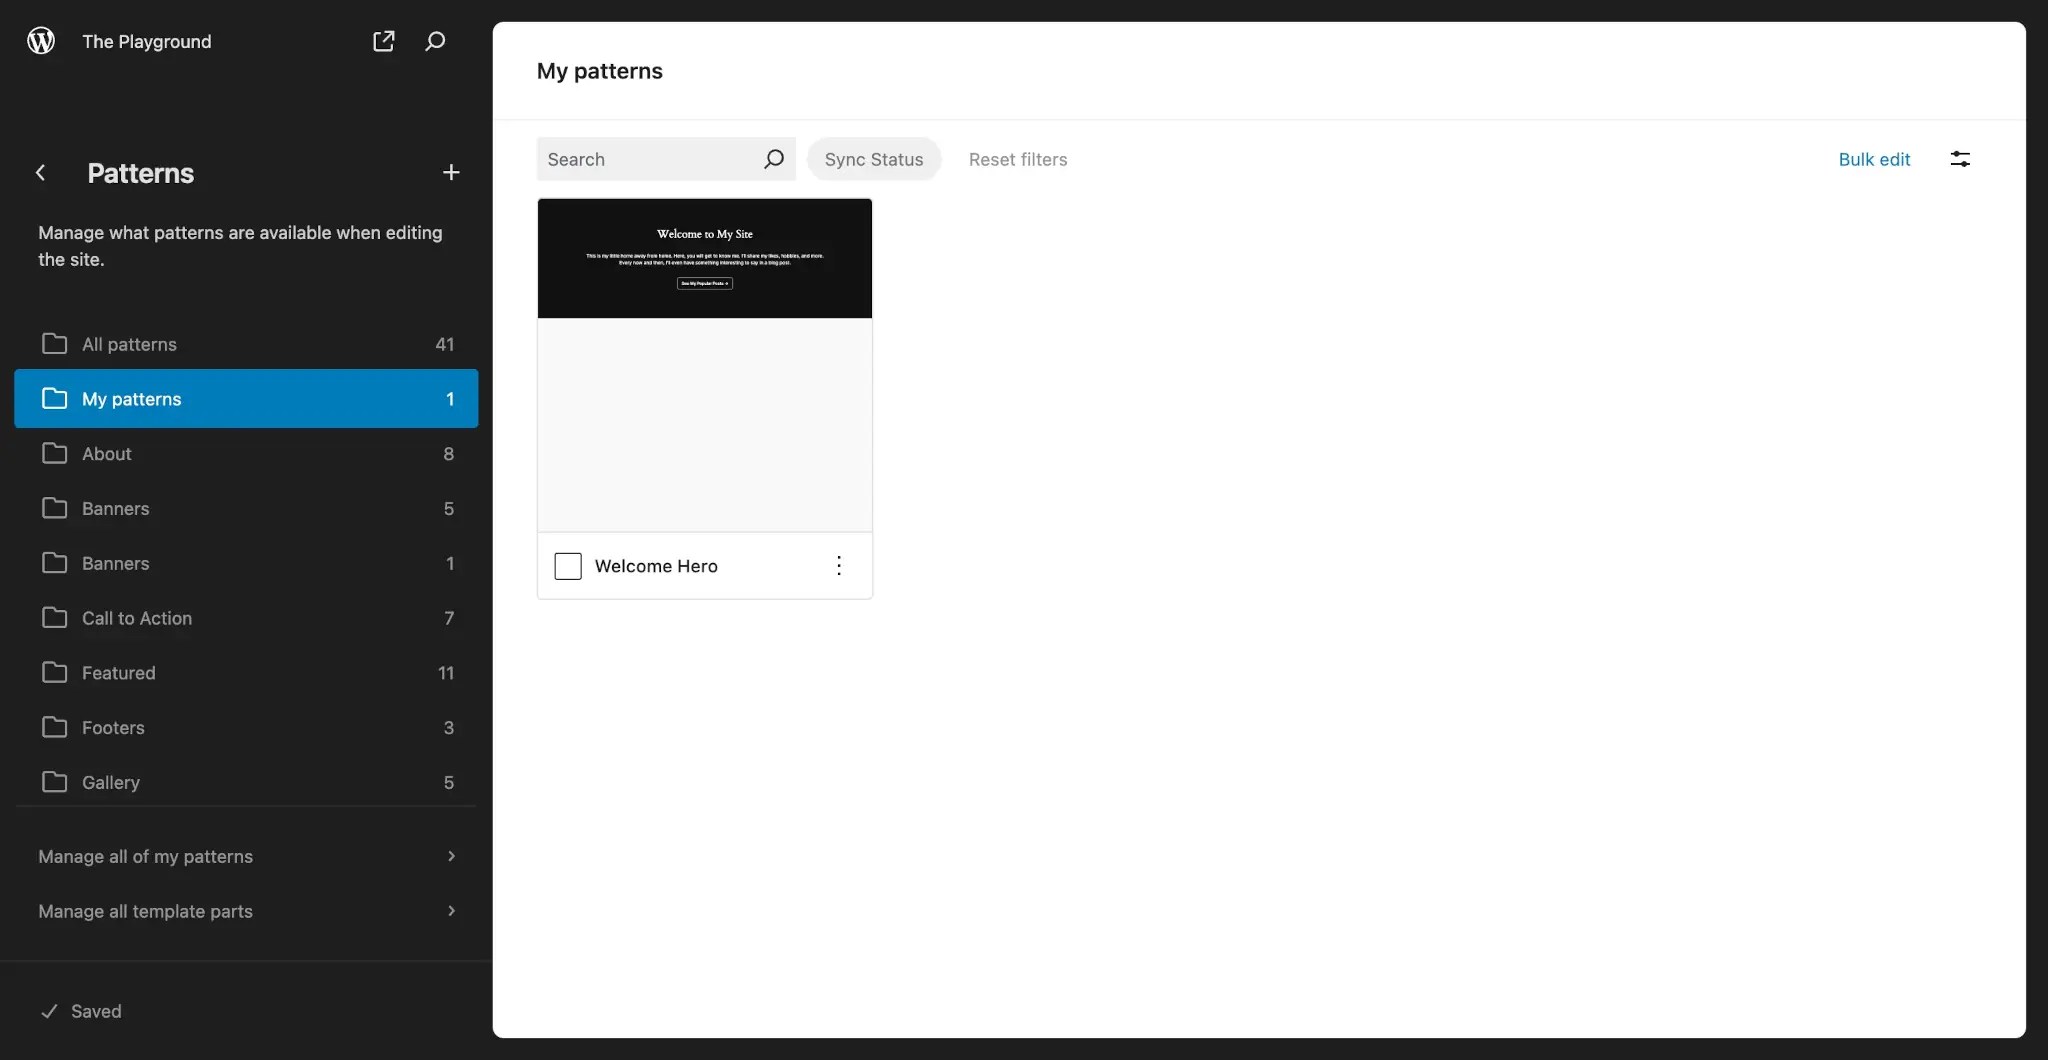Image resolution: width=2048 pixels, height=1060 pixels.
Task: Open the site in a new tab
Action: [384, 41]
